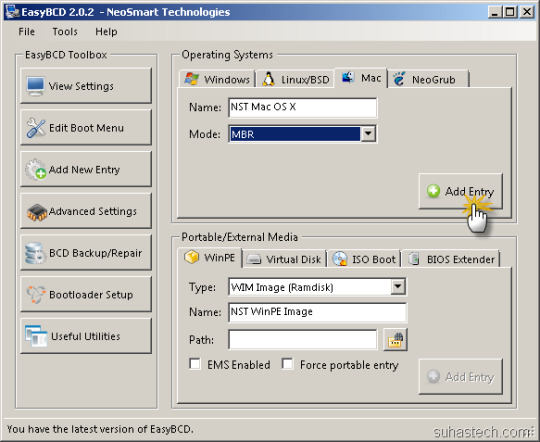Switch to the Windows tab

(x=217, y=79)
